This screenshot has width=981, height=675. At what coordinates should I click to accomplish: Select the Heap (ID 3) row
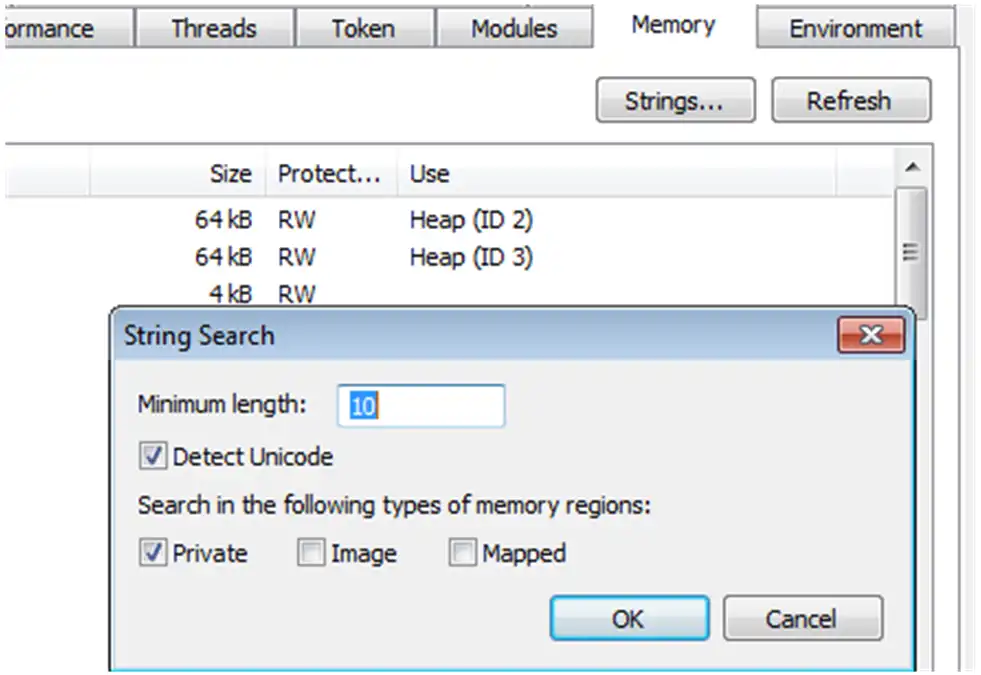[x=449, y=256]
